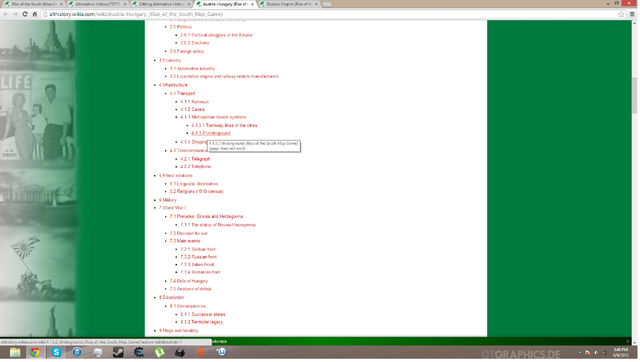Open '5.1 Linguistic distribution' link

tap(194, 184)
